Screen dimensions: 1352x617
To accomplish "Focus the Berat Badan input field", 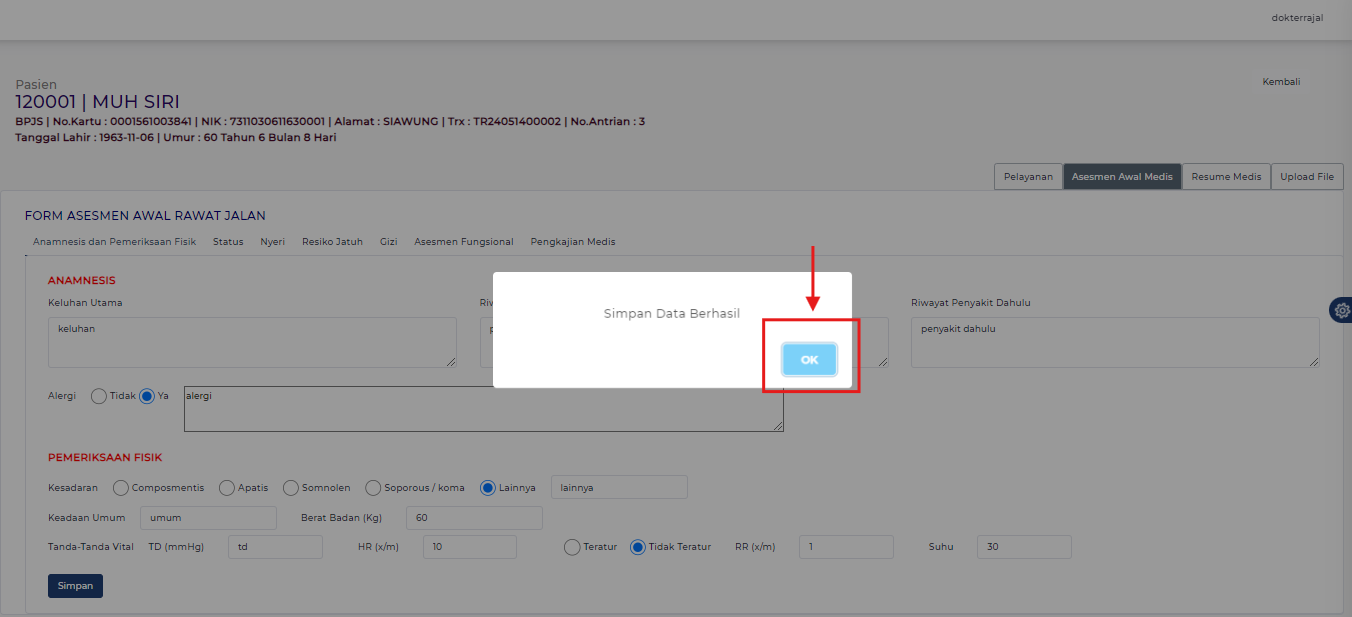I will coord(474,518).
